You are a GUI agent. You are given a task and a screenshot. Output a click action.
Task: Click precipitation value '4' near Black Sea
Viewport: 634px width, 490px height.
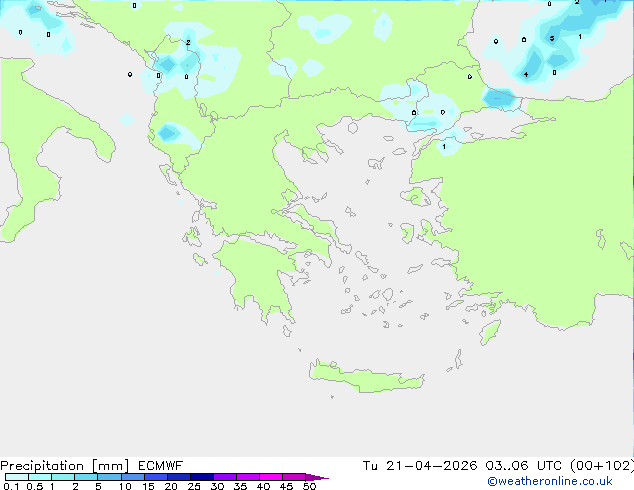tap(526, 74)
